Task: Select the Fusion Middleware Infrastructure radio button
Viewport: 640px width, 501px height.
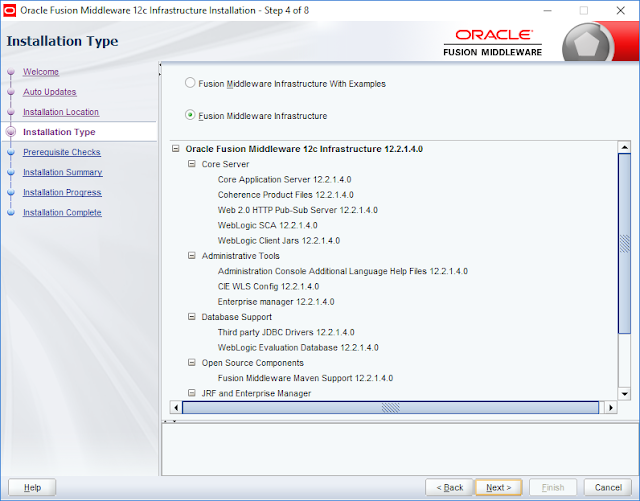Action: (x=190, y=115)
